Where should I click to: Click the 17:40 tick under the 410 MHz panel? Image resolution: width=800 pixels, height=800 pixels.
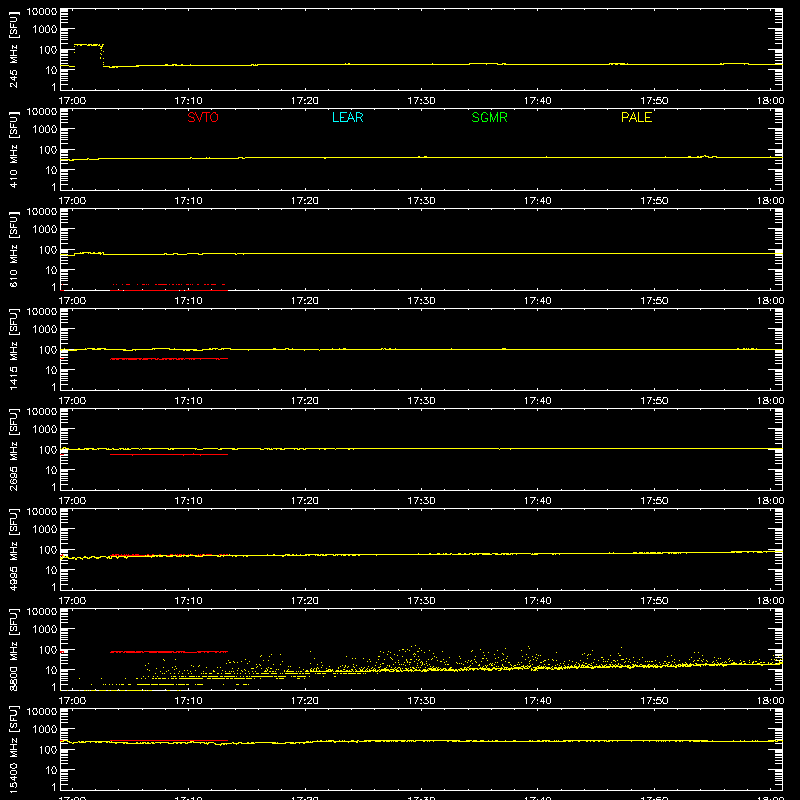click(537, 201)
